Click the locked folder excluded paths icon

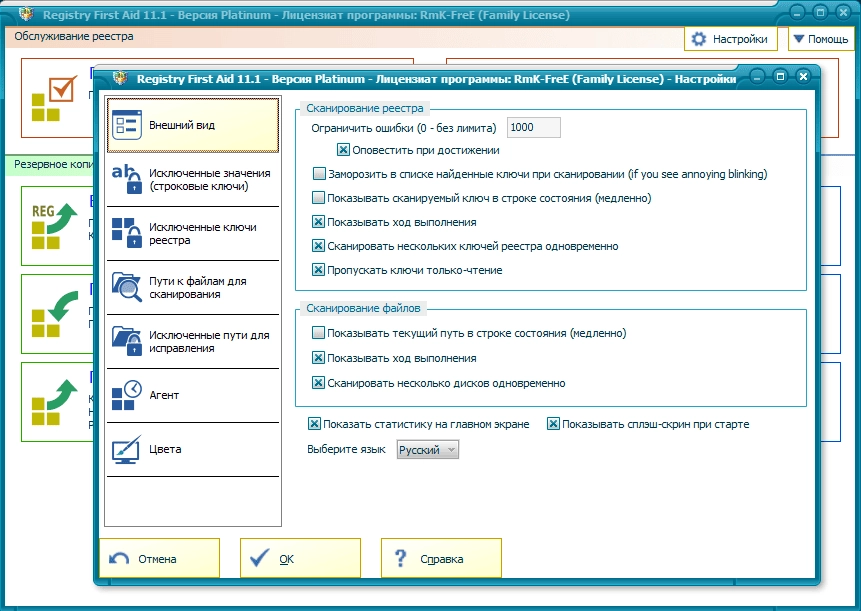[x=127, y=340]
